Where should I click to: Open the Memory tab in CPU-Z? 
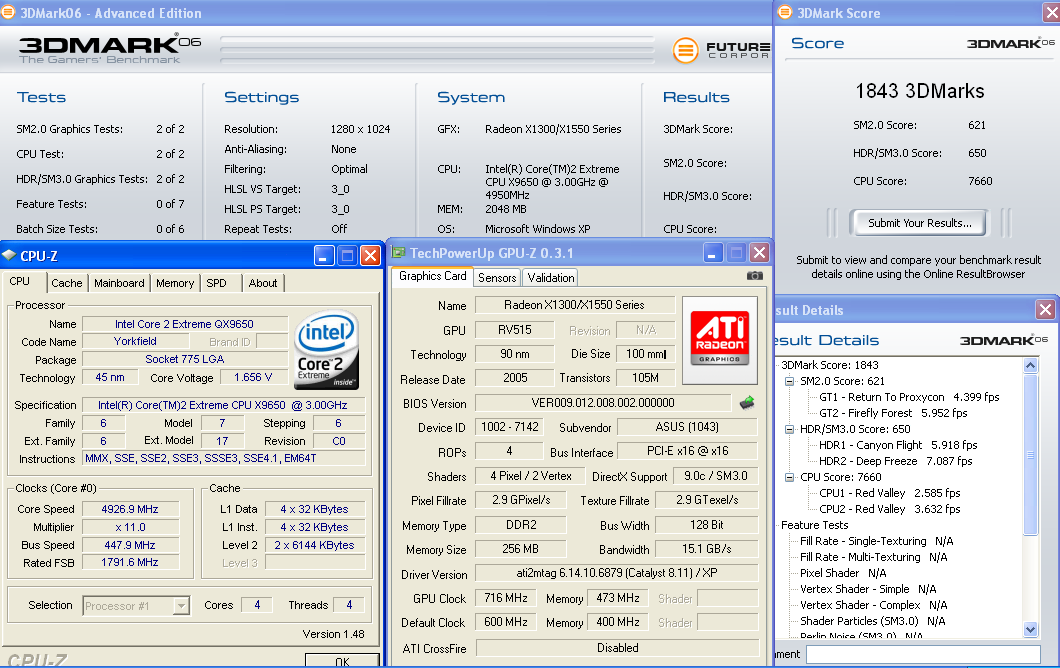175,283
